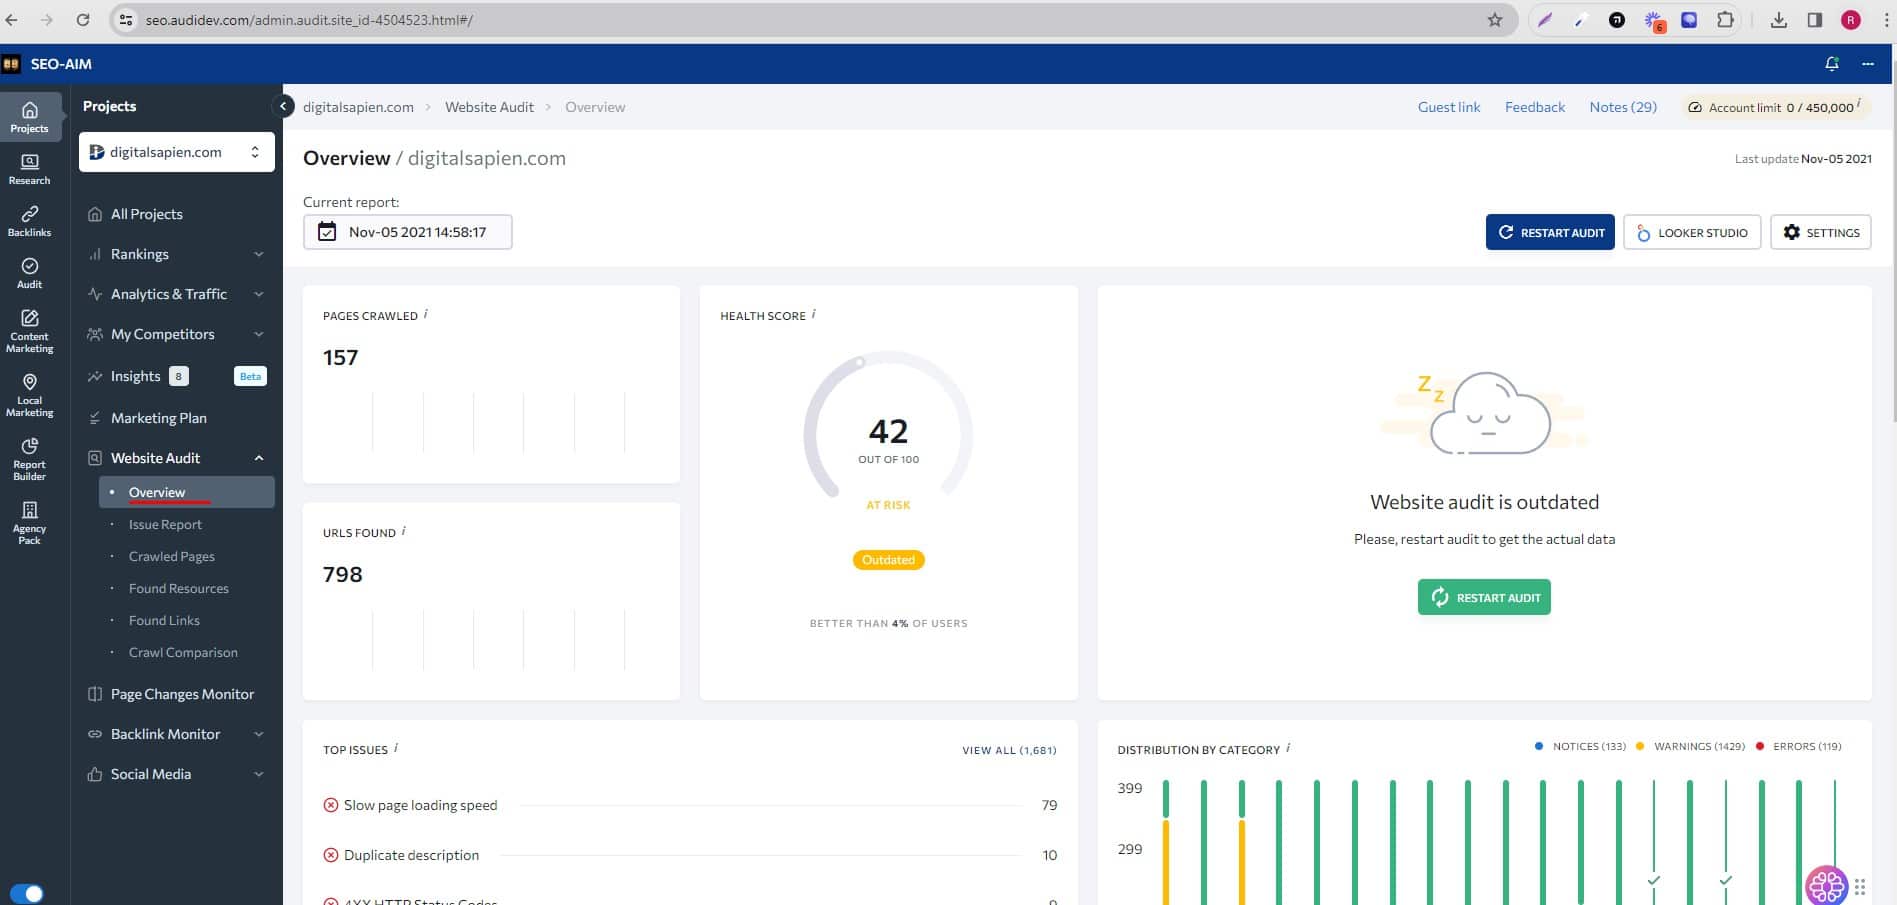The image size is (1897, 905).
Task: Open the Projects icon in left rail
Action: pos(30,116)
